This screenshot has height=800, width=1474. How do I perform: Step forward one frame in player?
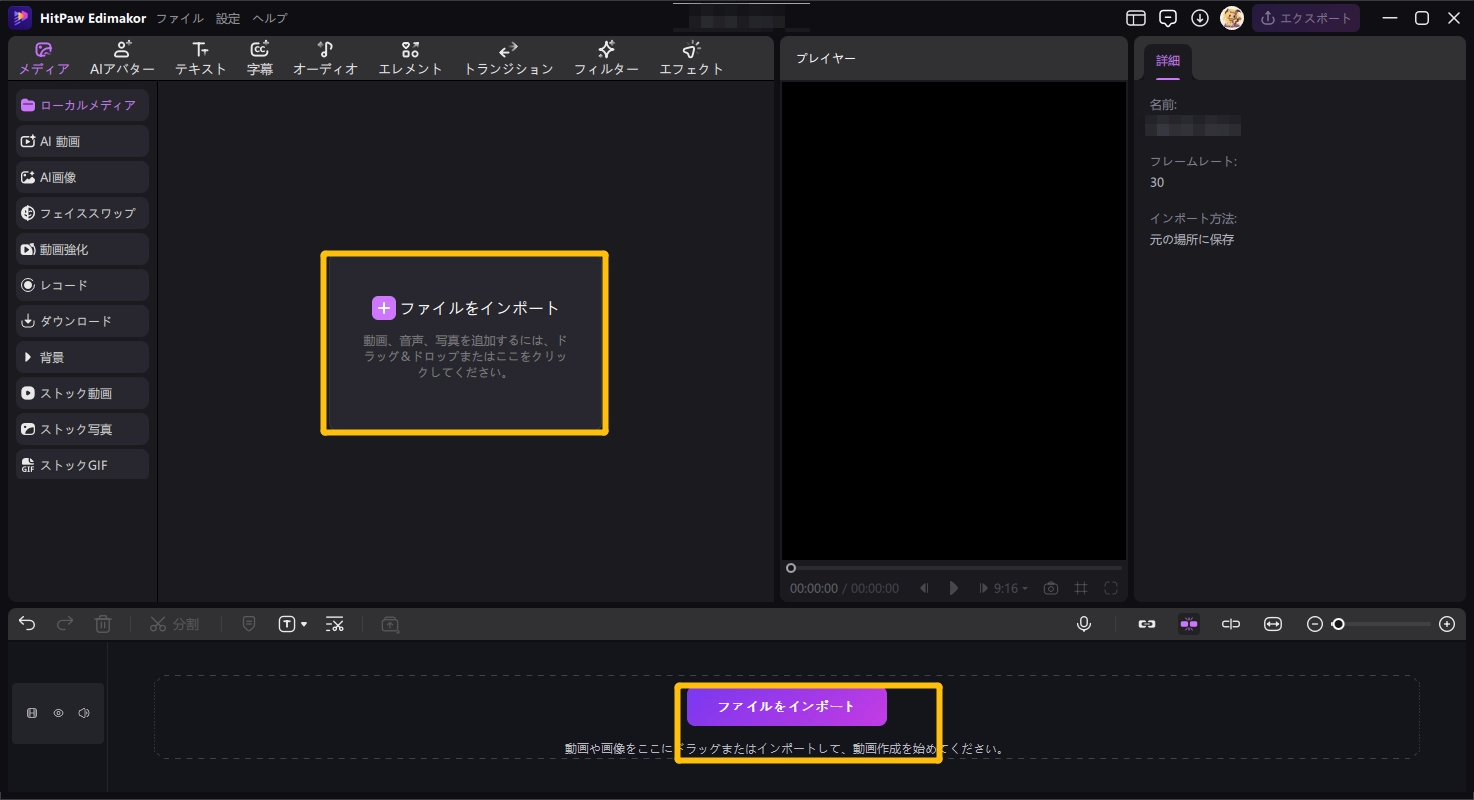tap(983, 588)
